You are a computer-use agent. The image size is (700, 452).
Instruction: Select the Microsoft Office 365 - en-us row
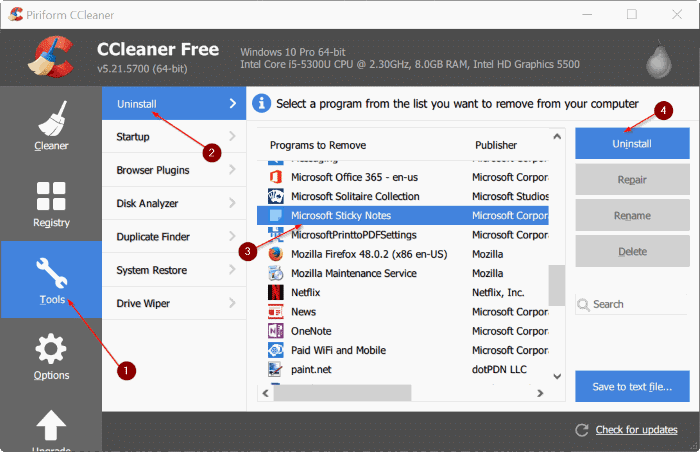pyautogui.click(x=403, y=177)
